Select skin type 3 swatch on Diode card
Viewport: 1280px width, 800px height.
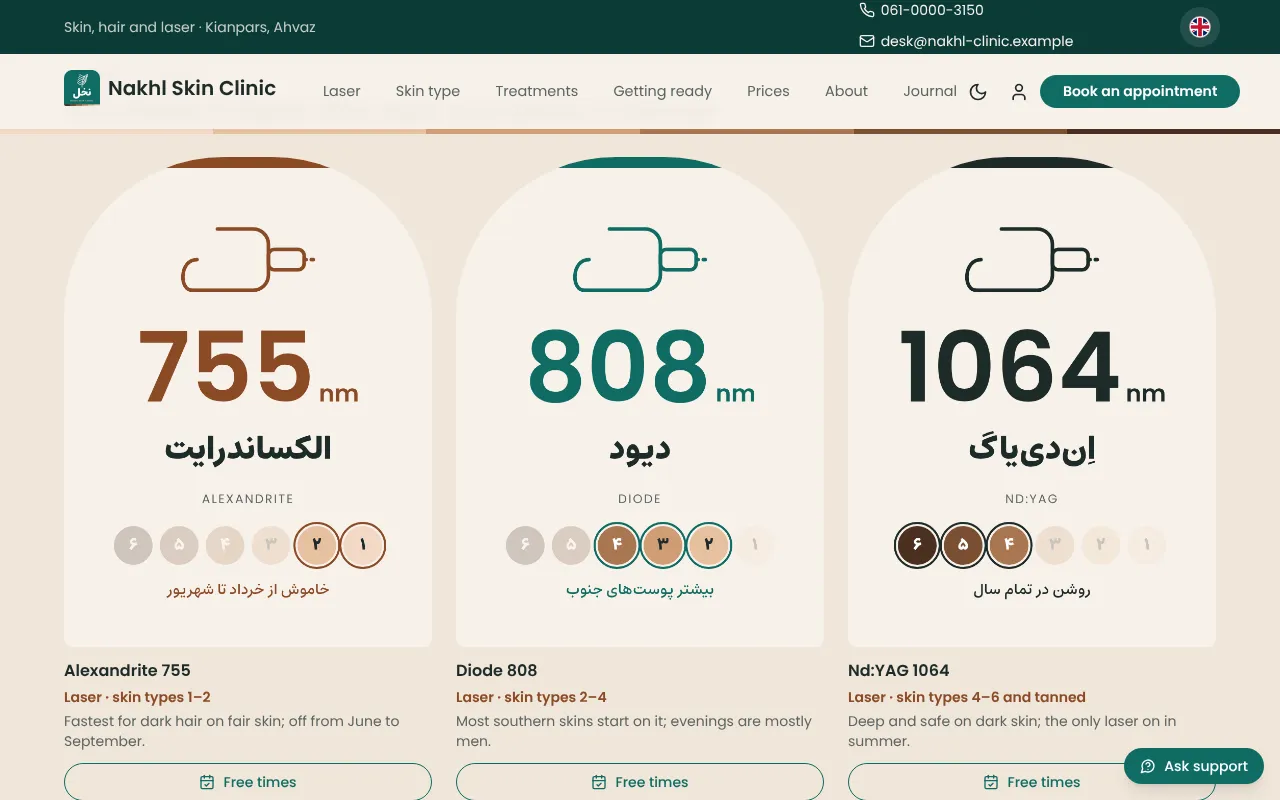coord(663,545)
